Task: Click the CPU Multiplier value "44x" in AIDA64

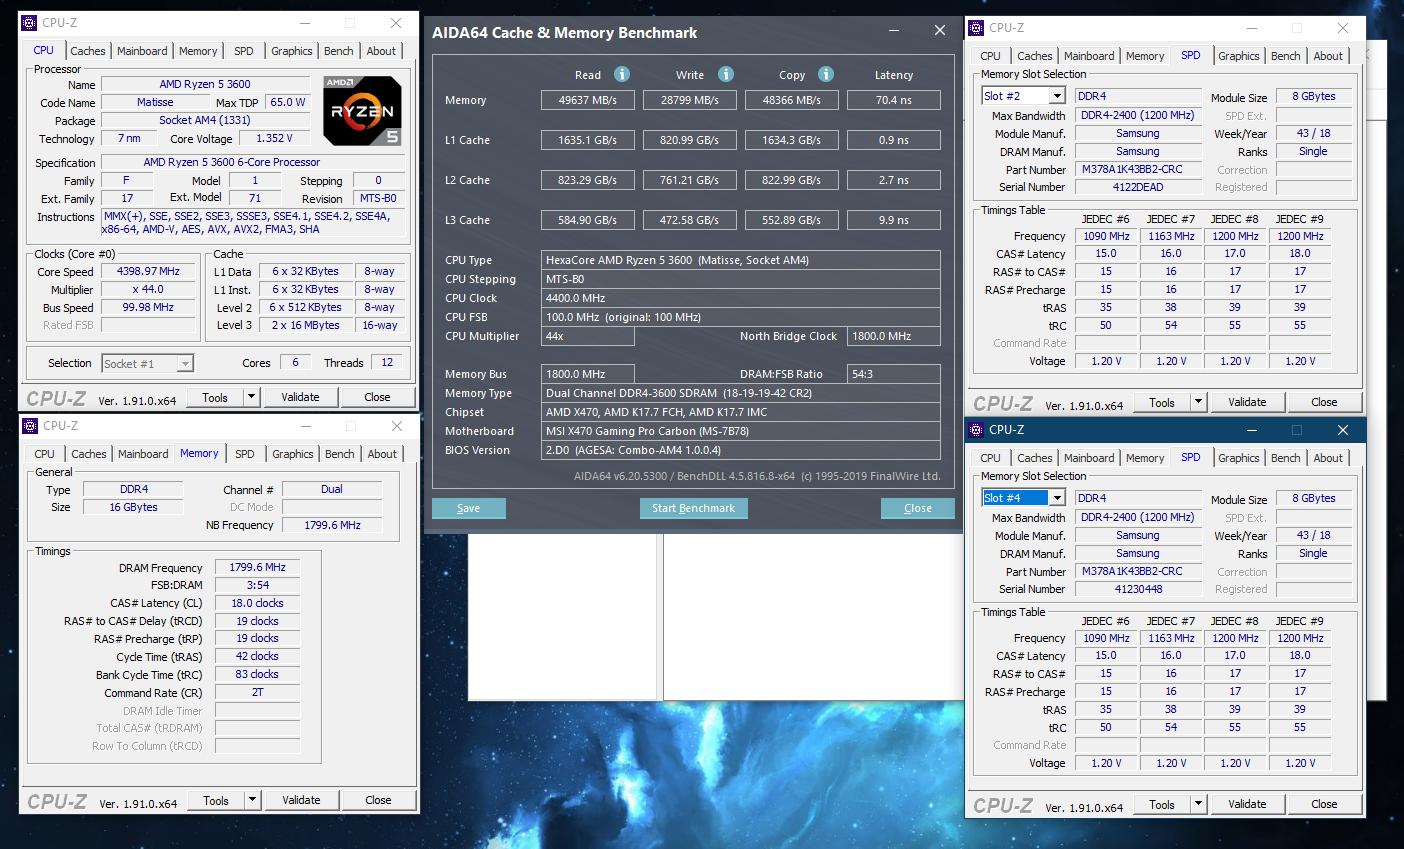Action: point(588,336)
